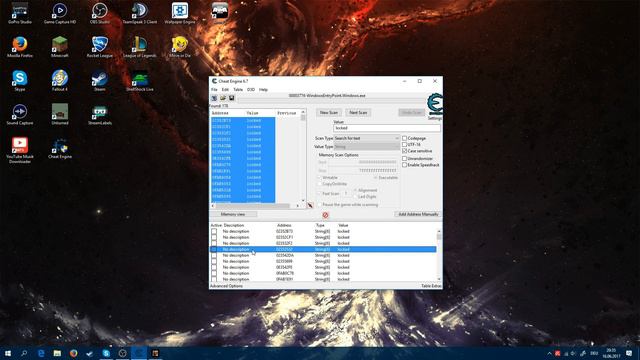
Task: Click Add Address Manually button
Action: point(418,214)
